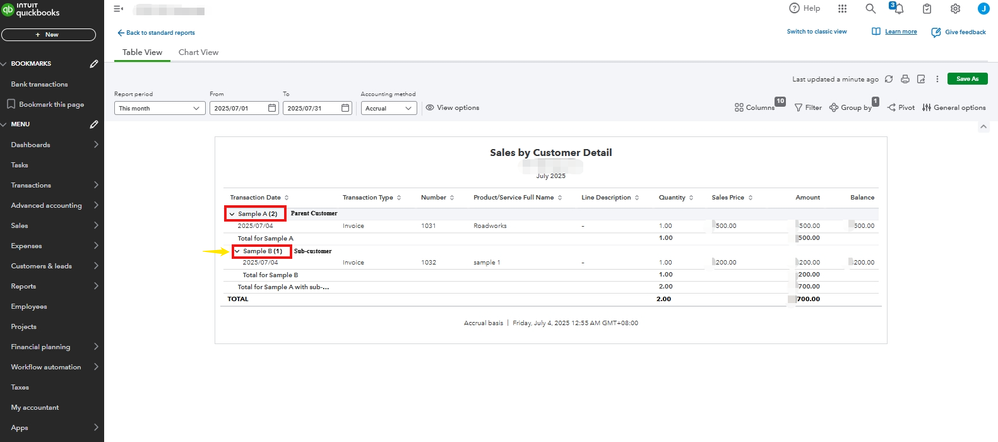Collapse the Sample A customer group
The height and width of the screenshot is (442, 998).
(x=233, y=213)
